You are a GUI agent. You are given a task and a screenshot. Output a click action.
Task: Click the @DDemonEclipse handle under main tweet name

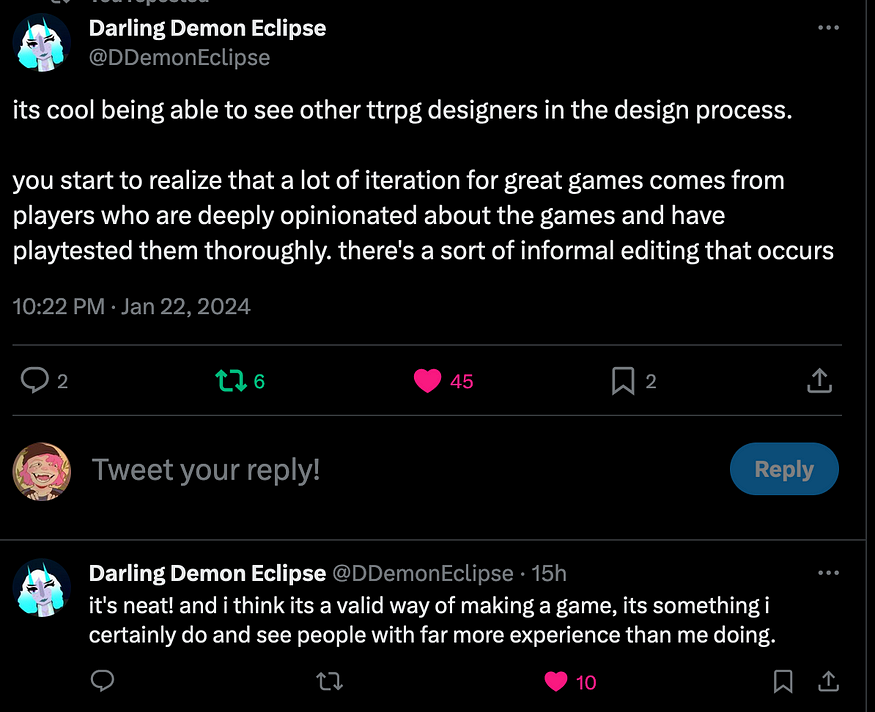179,57
